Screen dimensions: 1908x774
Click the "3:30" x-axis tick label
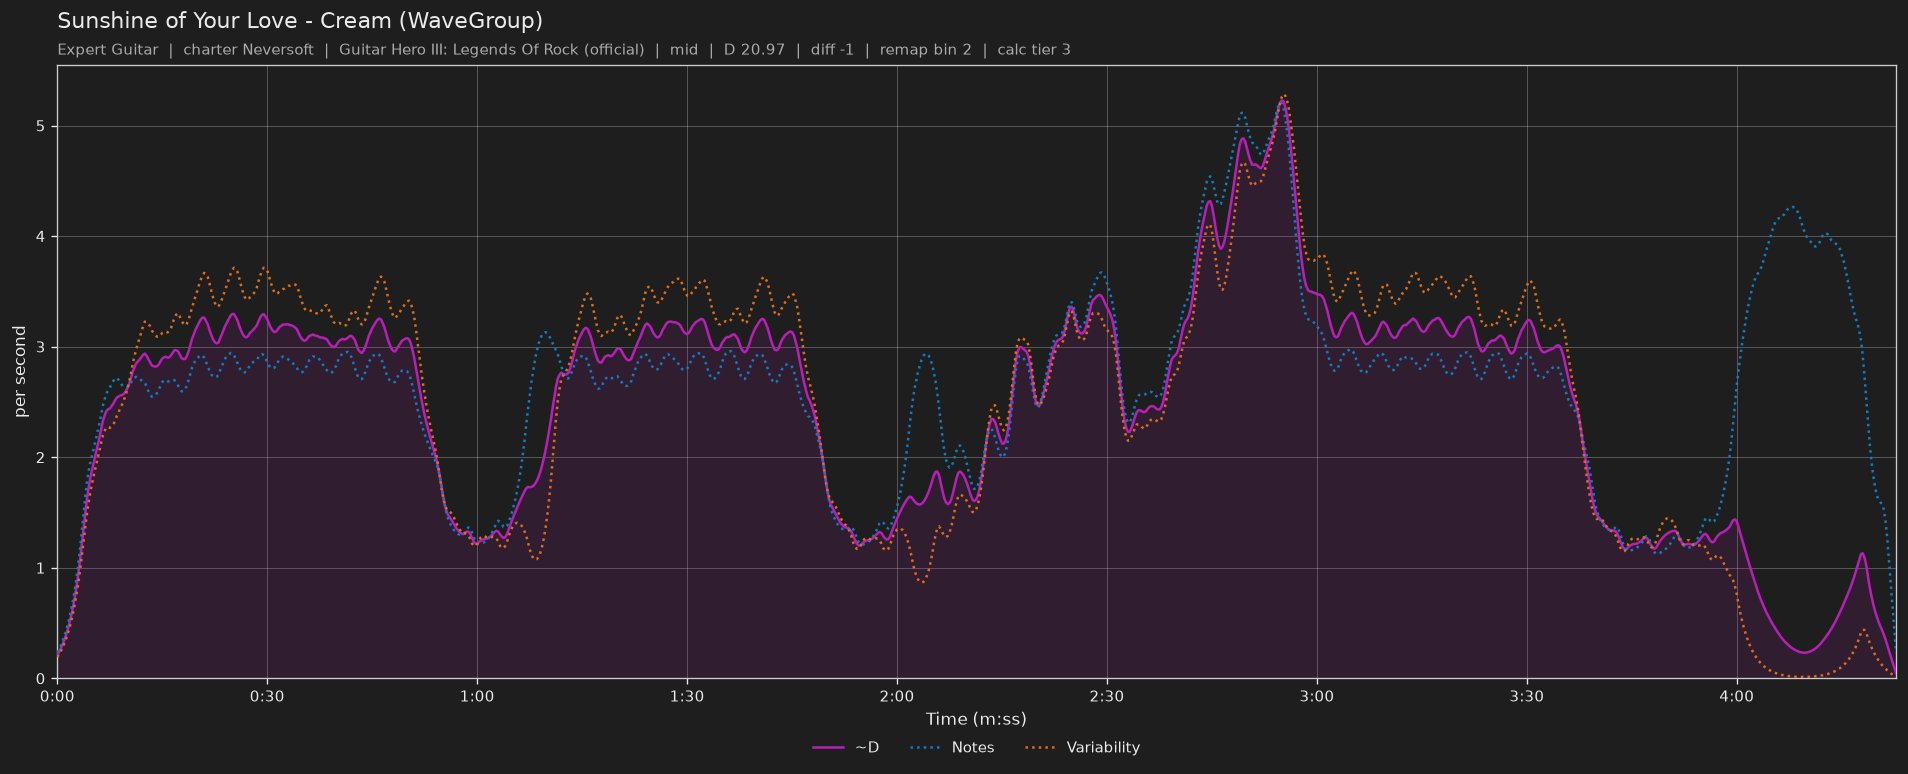tap(1527, 696)
